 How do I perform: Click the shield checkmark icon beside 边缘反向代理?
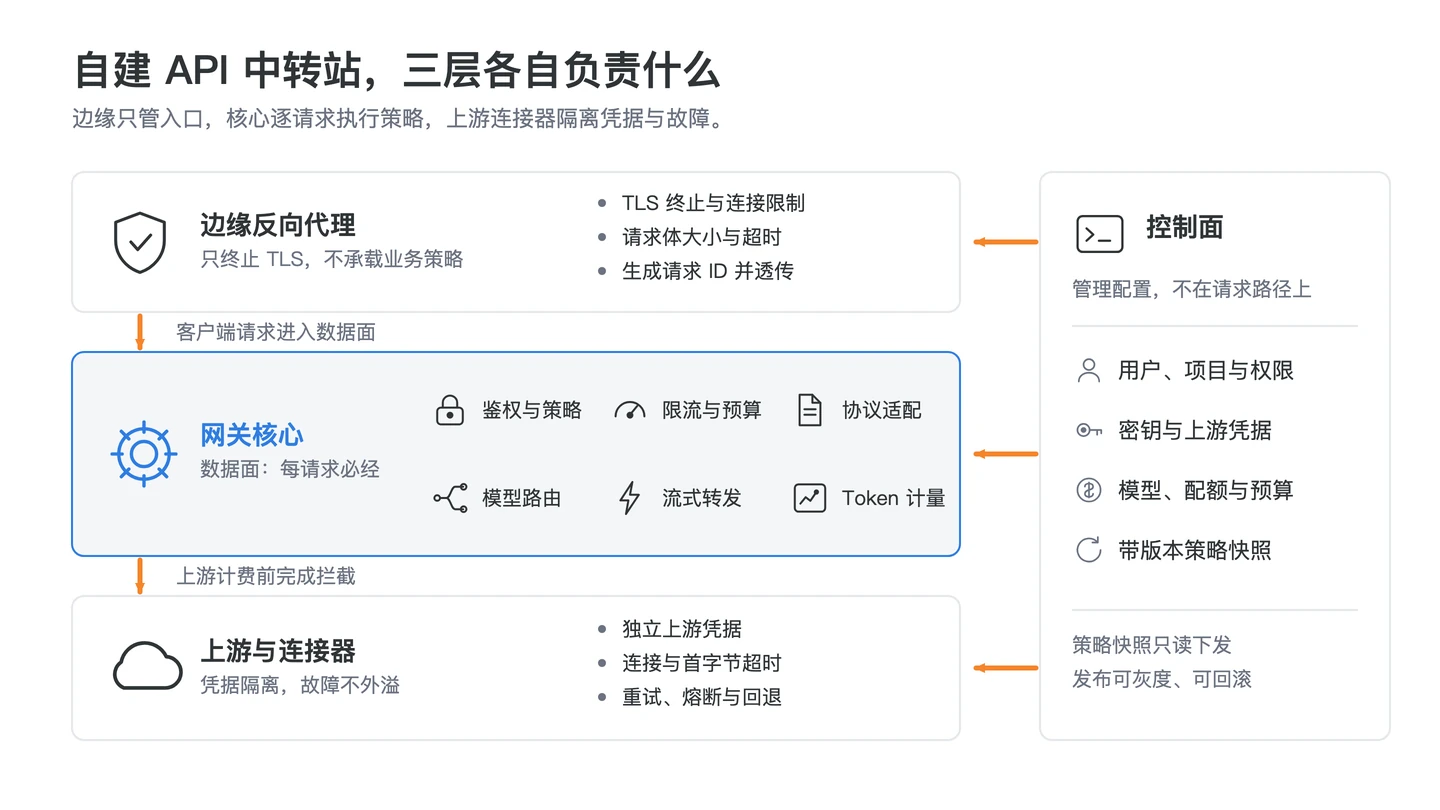(x=140, y=242)
